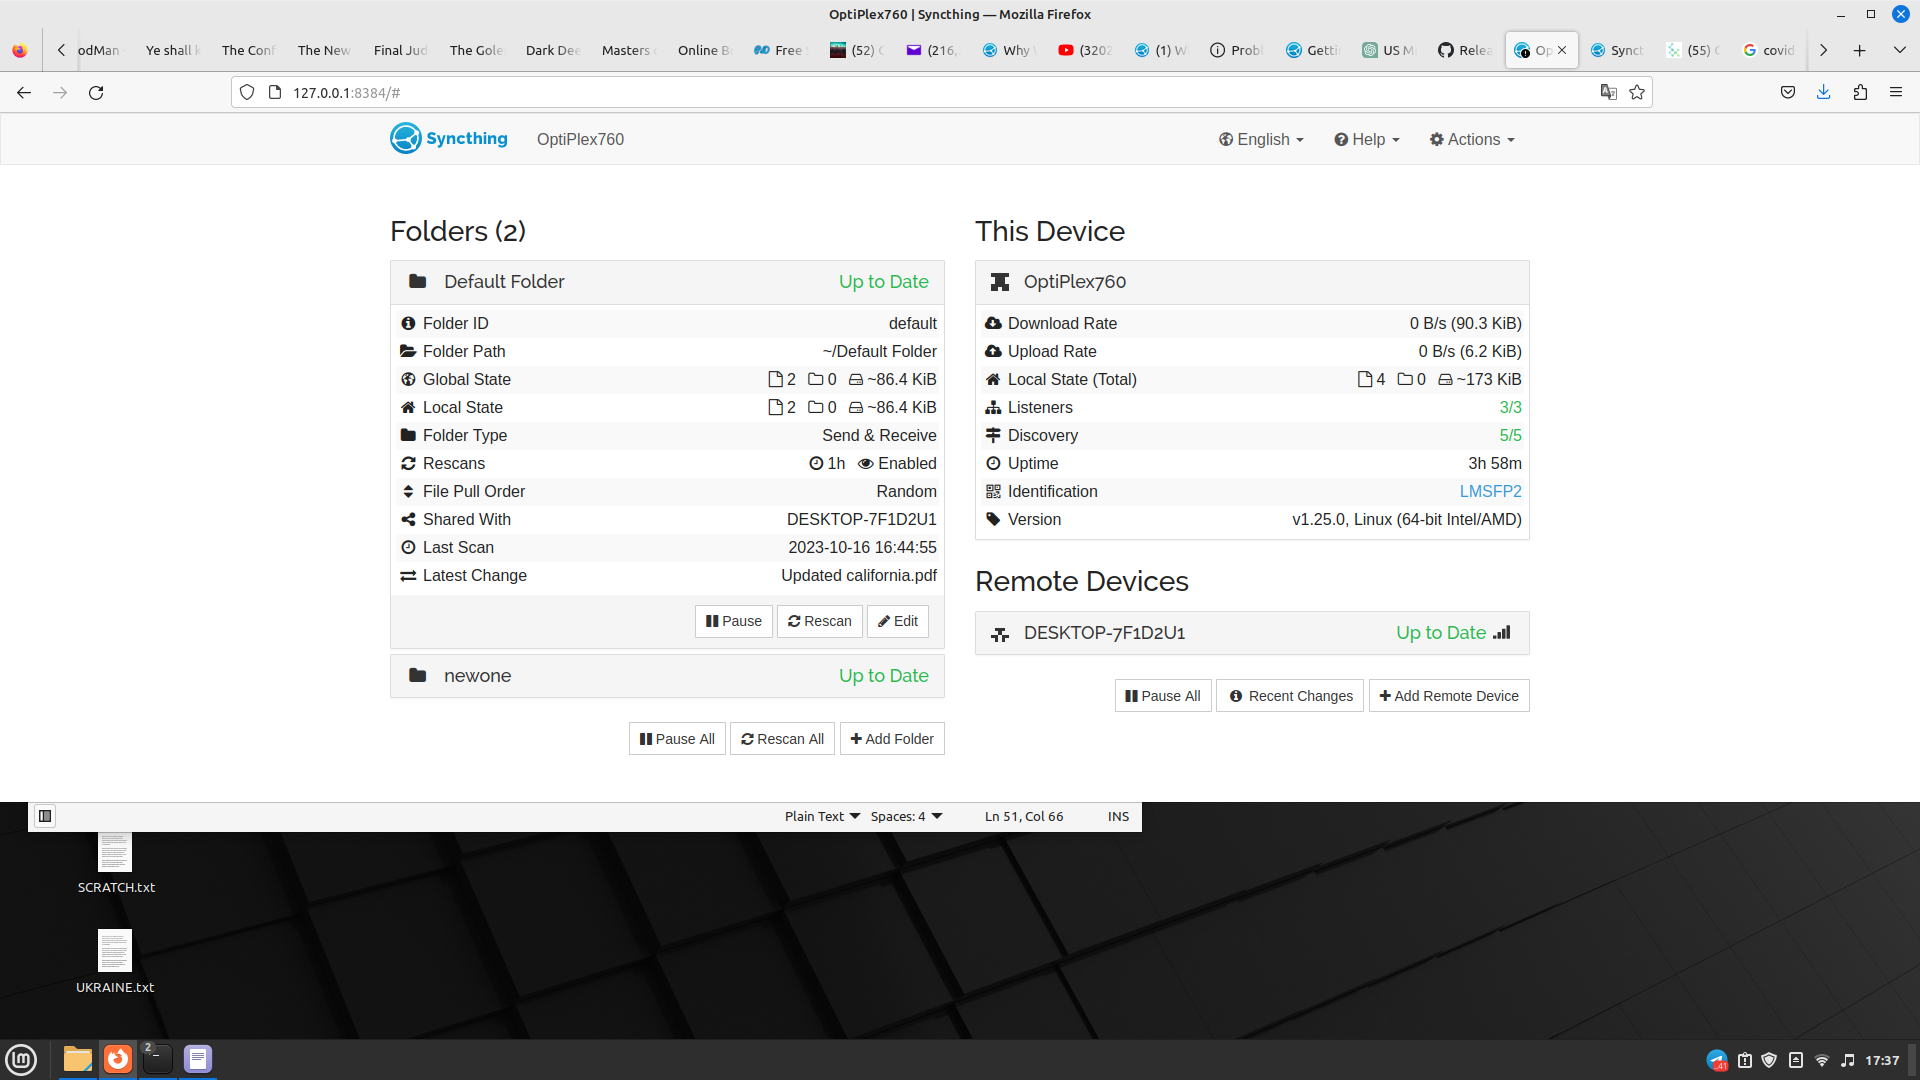This screenshot has height=1080, width=1920.
Task: Open Plain Text language dropdown in editor
Action: coord(822,816)
